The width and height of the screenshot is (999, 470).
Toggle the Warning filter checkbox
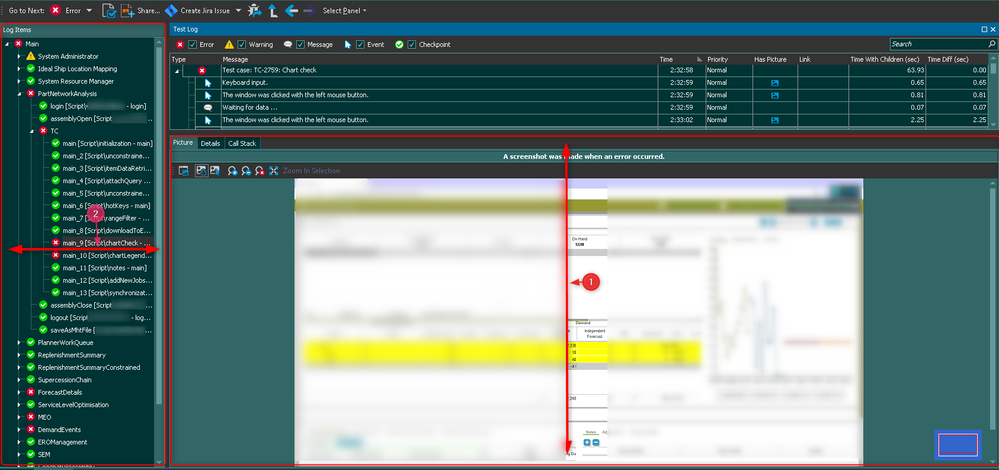(x=243, y=44)
